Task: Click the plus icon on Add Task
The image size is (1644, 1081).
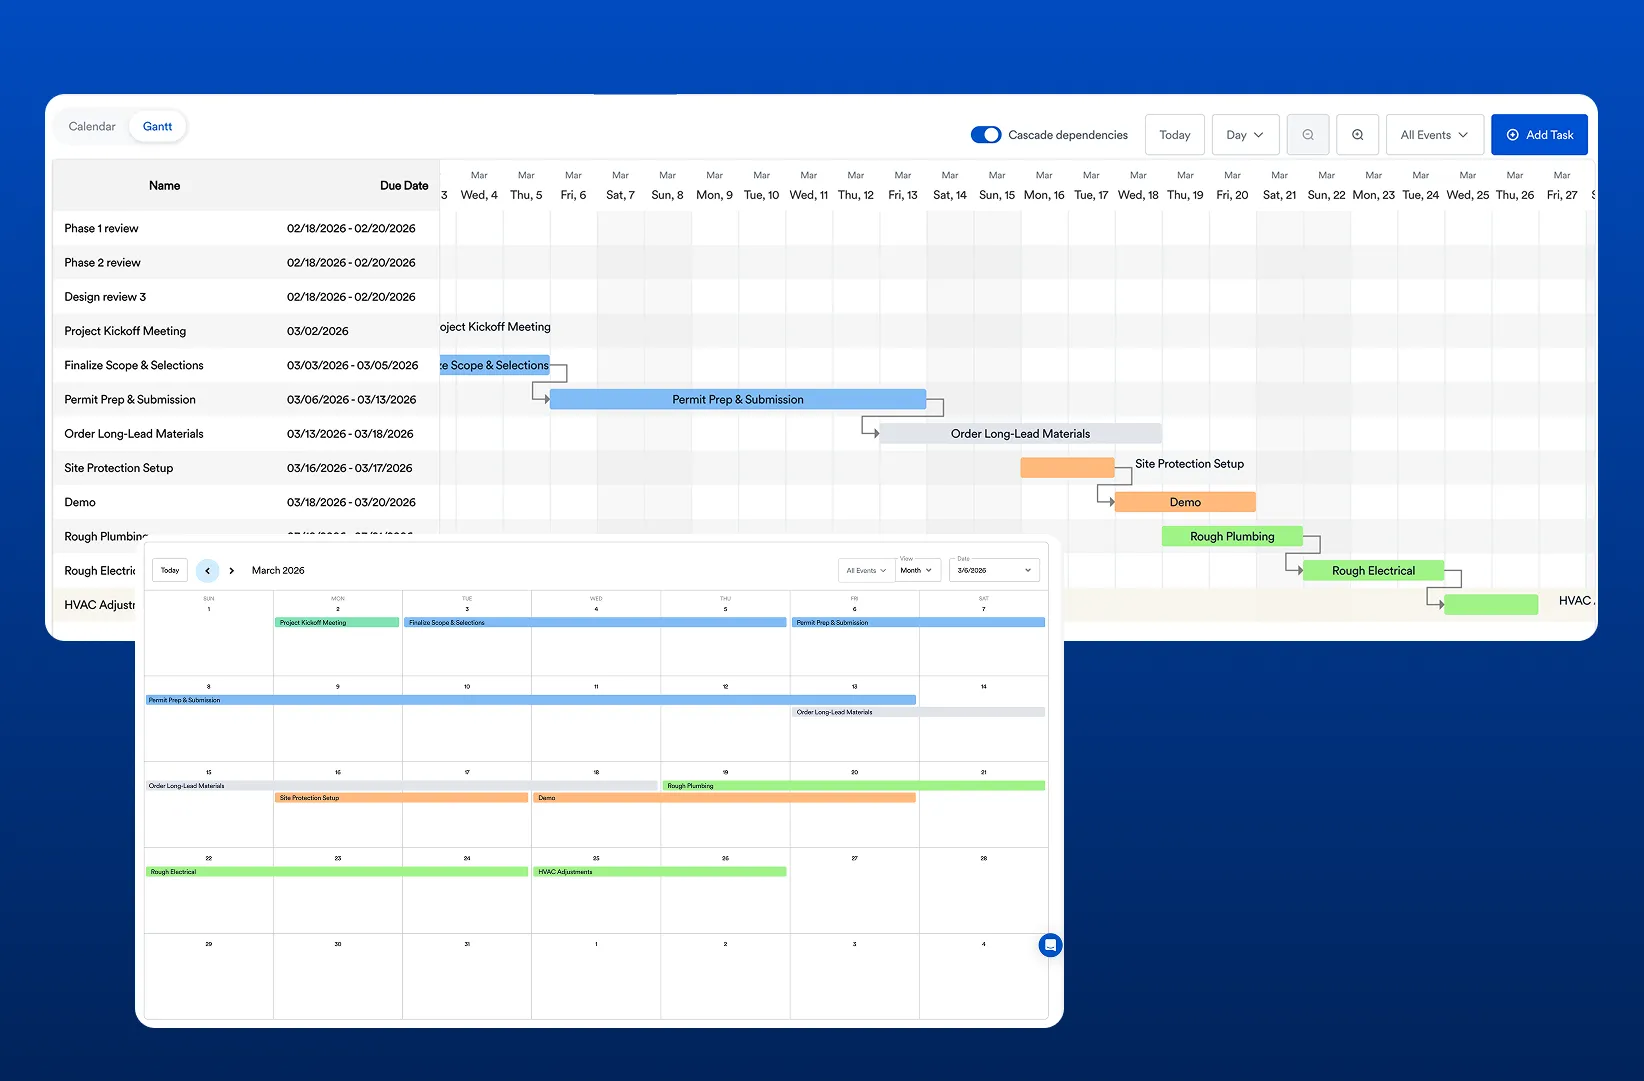Action: coord(1513,135)
